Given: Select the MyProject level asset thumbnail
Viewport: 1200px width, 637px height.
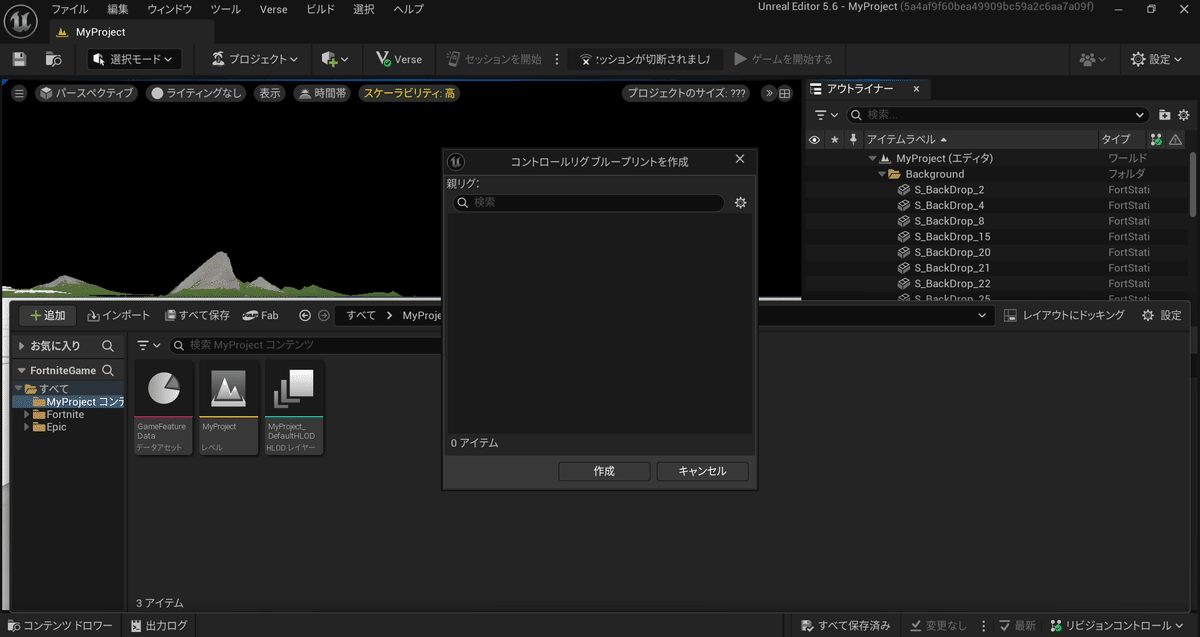Looking at the screenshot, I should tap(229, 407).
